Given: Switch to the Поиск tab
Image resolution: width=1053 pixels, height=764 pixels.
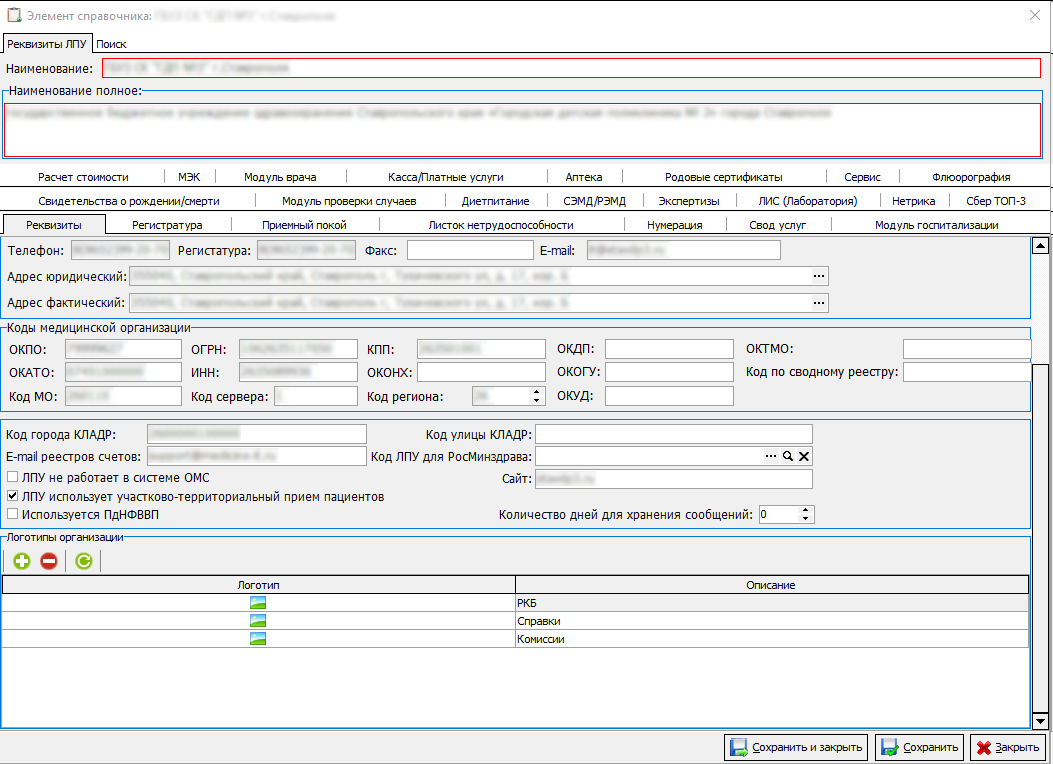Looking at the screenshot, I should pyautogui.click(x=111, y=44).
